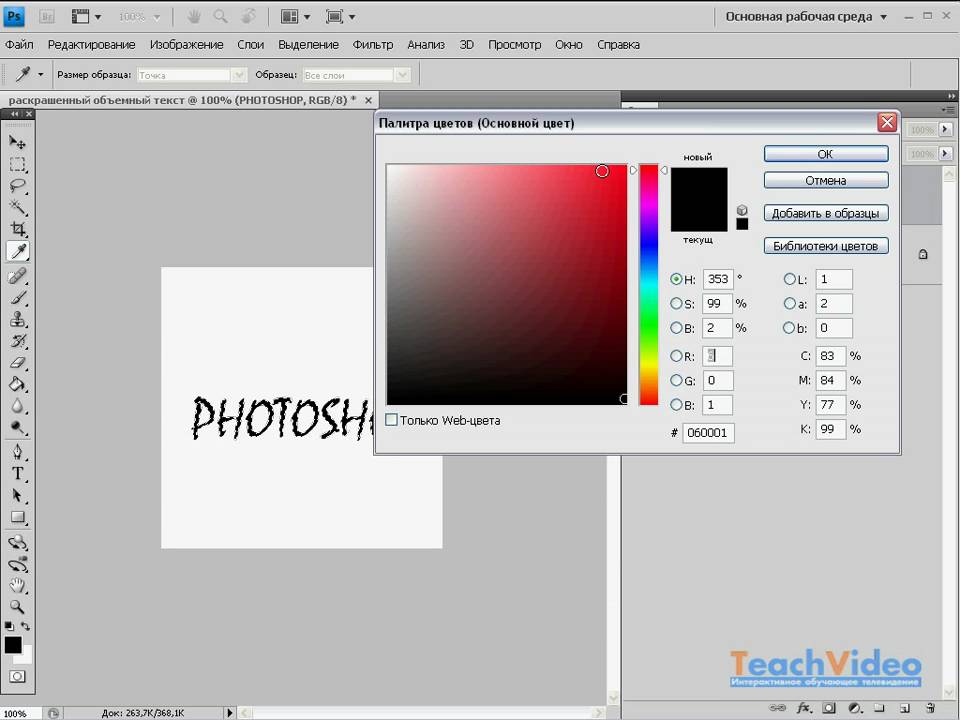Select the Lab a radio button
960x720 pixels.
(790, 303)
